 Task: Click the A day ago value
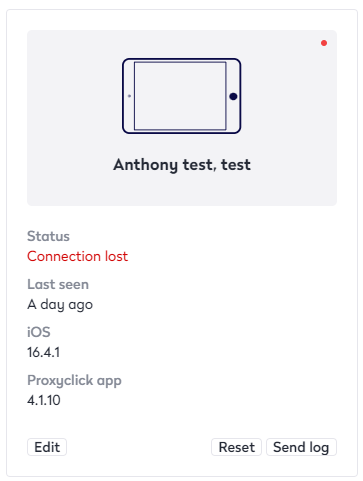60,305
